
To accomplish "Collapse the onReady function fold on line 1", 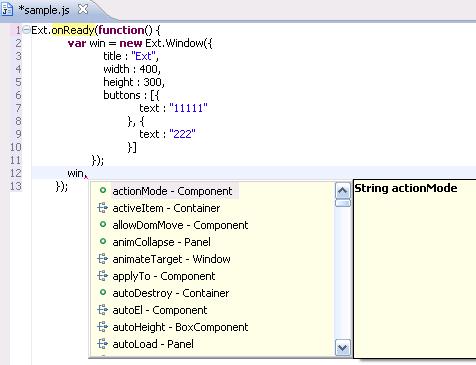I will (x=26, y=30).
